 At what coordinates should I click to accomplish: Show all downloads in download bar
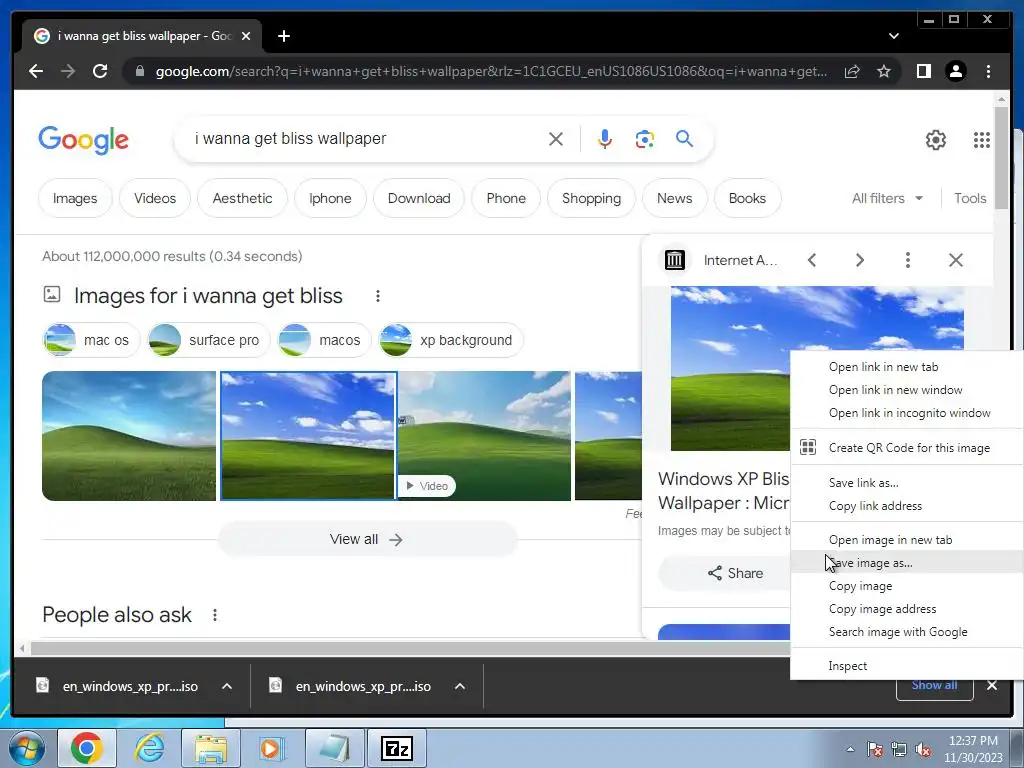tap(935, 685)
